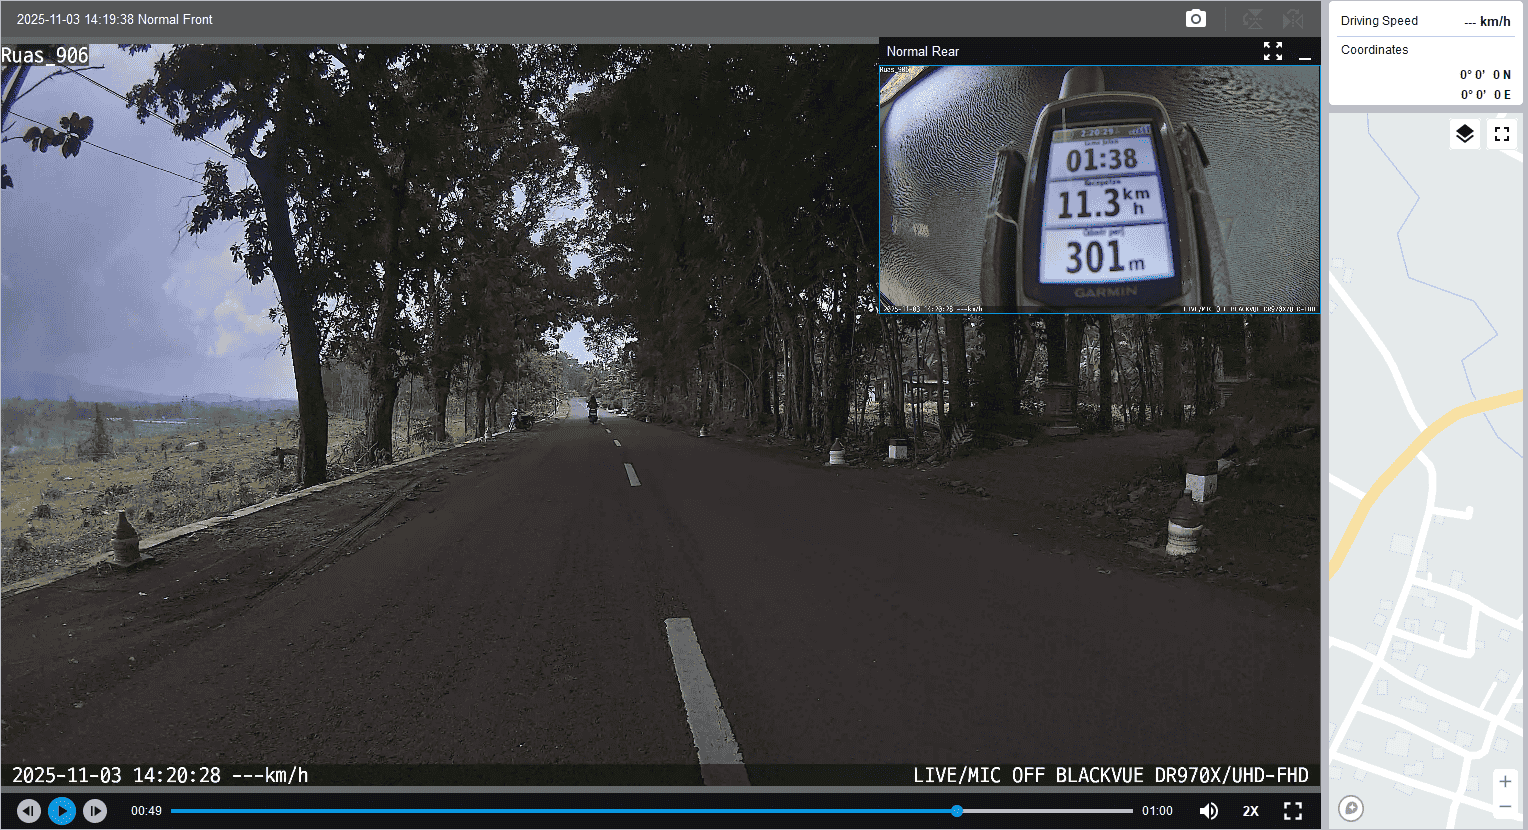The width and height of the screenshot is (1528, 830).
Task: Capture a snapshot with the camera icon
Action: (x=1195, y=19)
